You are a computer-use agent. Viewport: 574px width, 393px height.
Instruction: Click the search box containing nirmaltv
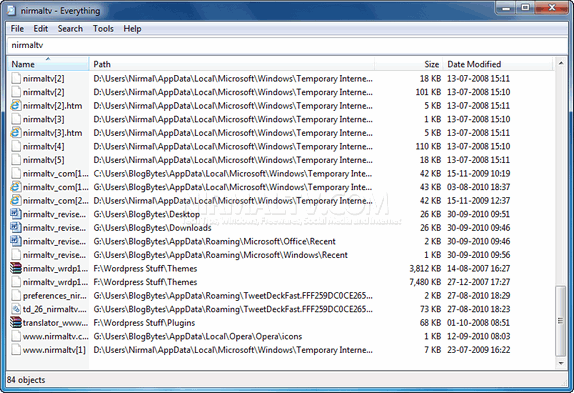click(x=287, y=45)
